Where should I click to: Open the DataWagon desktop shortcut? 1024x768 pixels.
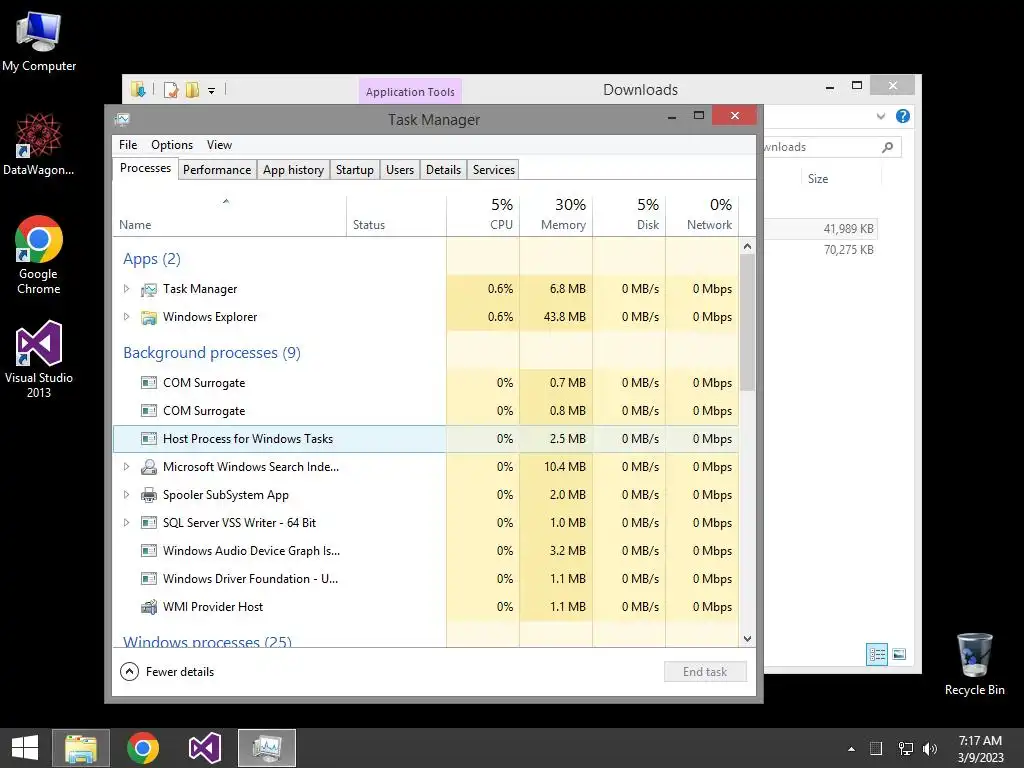[39, 145]
